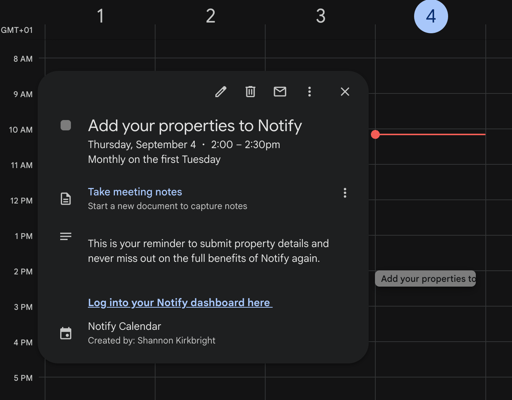Screen dimensions: 512x400
Task: Click the document icon beside meeting notes
Action: (66, 199)
